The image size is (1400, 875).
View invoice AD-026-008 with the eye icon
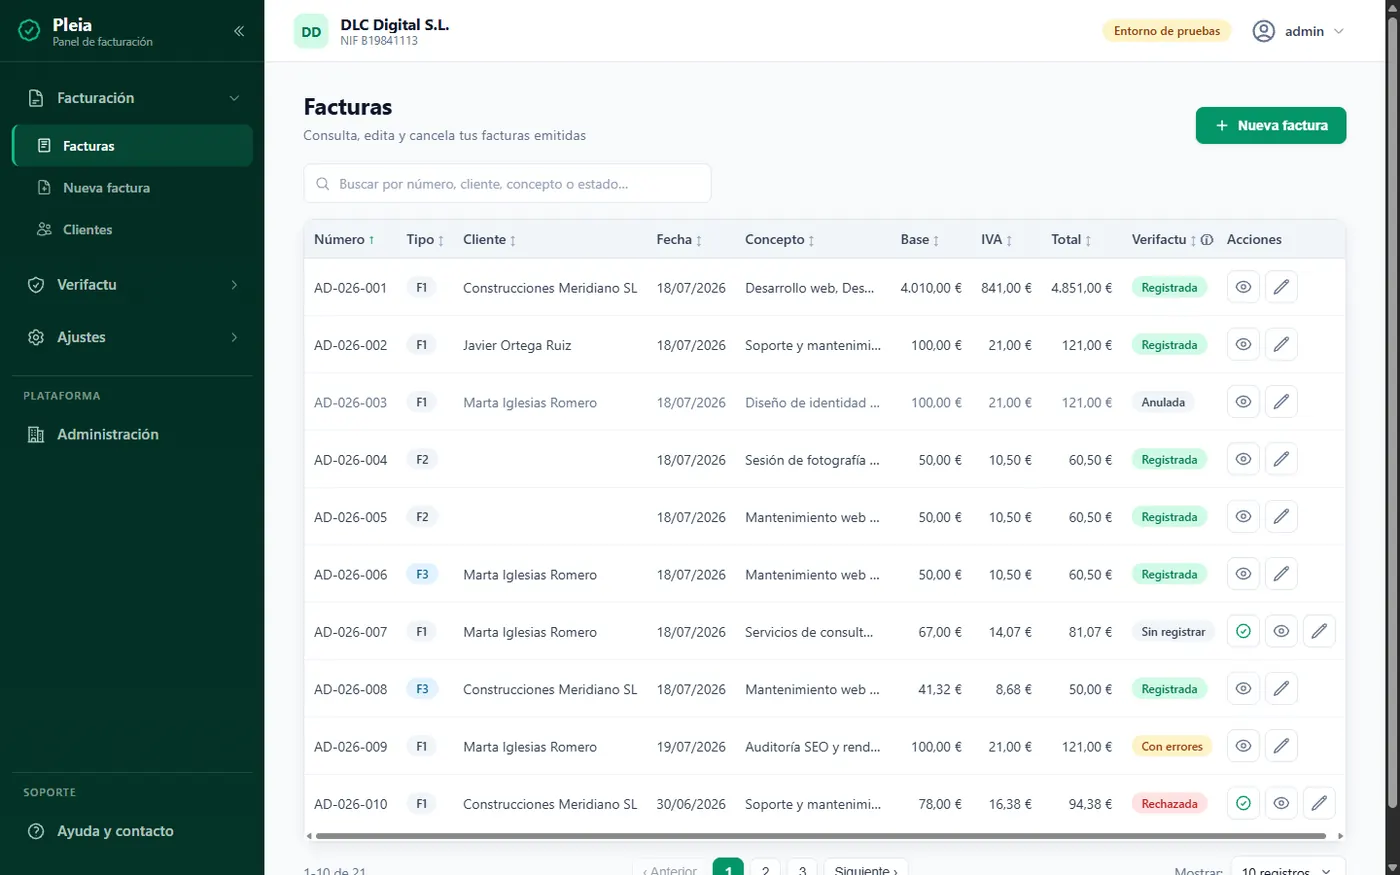[x=1243, y=689]
